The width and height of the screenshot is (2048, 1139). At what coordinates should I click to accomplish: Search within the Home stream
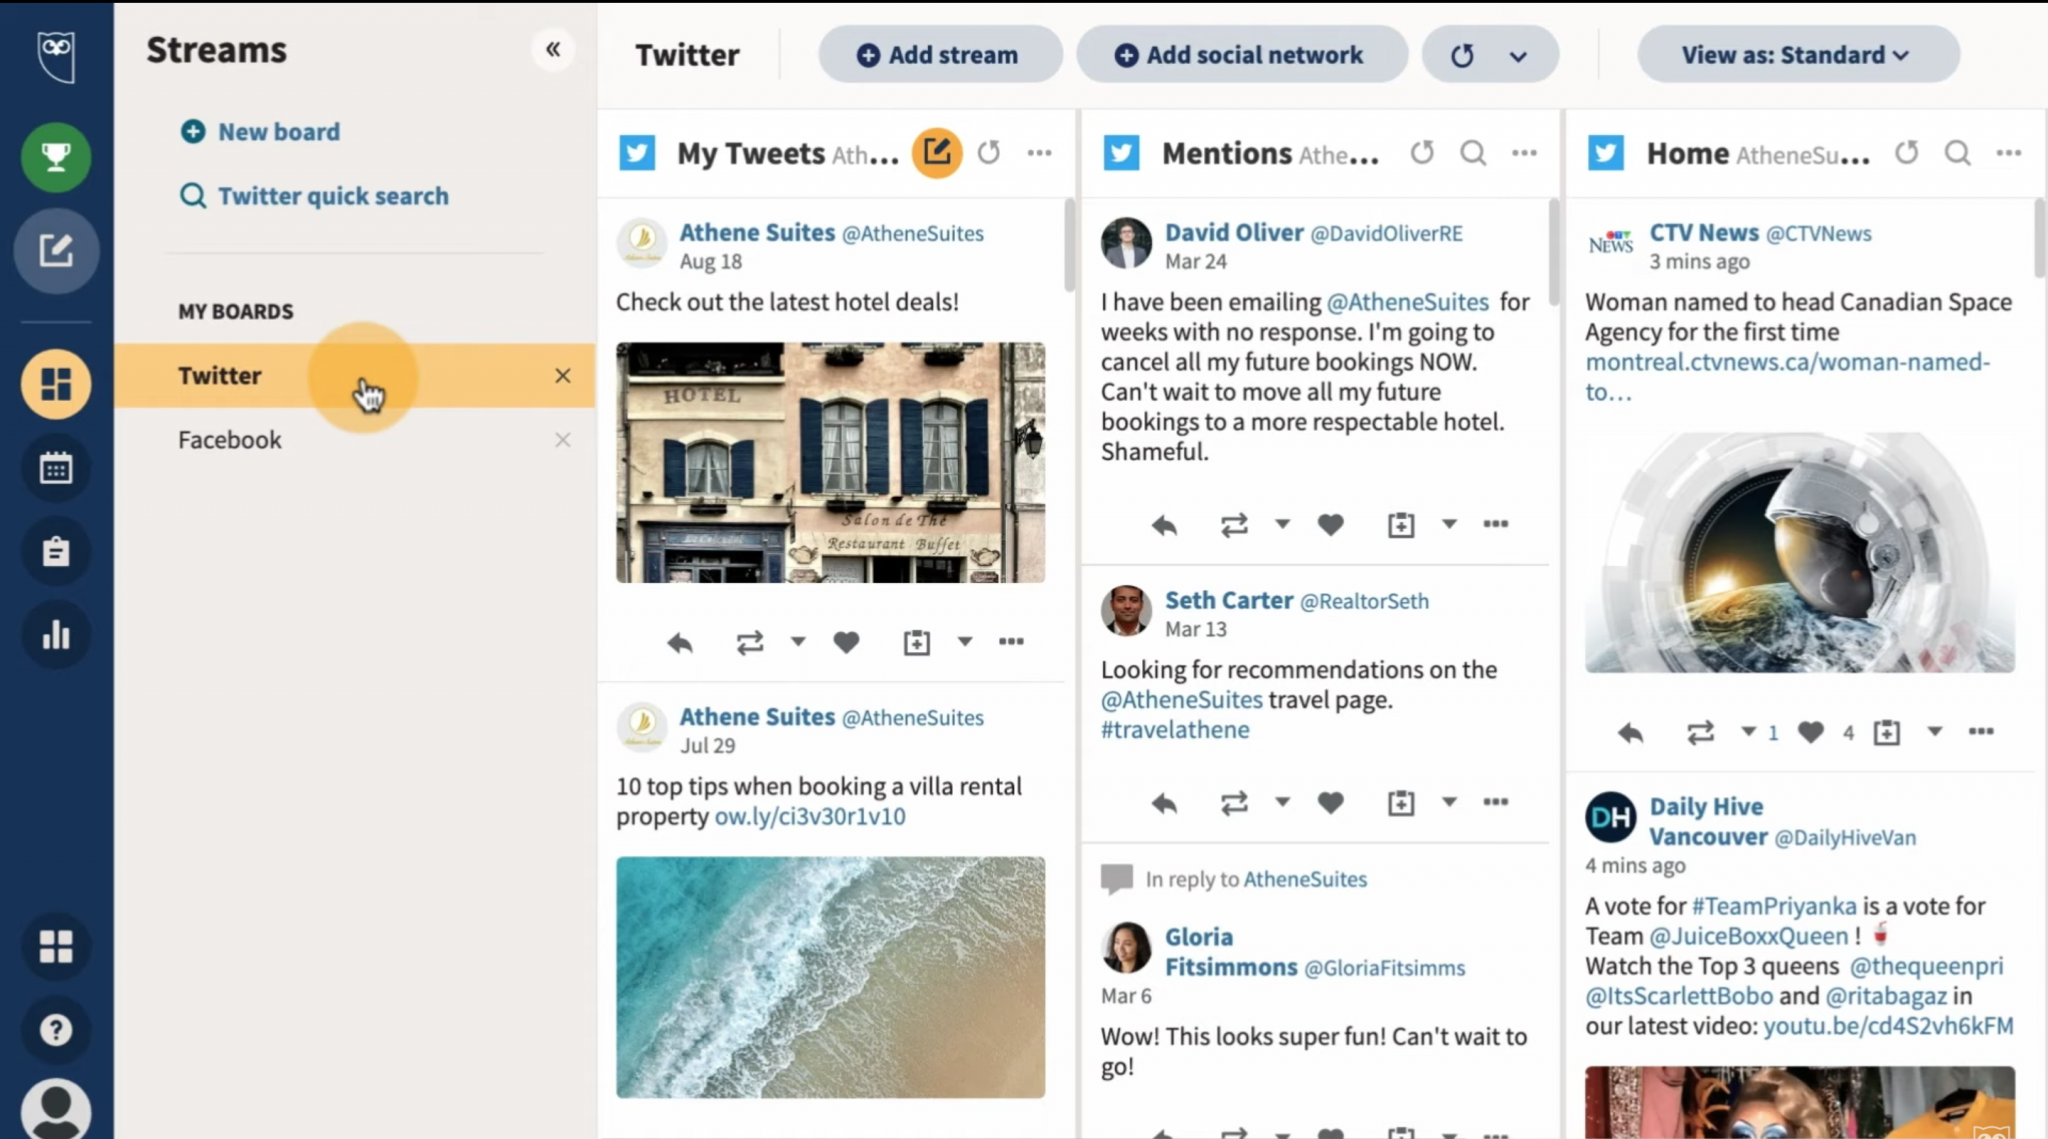(1957, 153)
